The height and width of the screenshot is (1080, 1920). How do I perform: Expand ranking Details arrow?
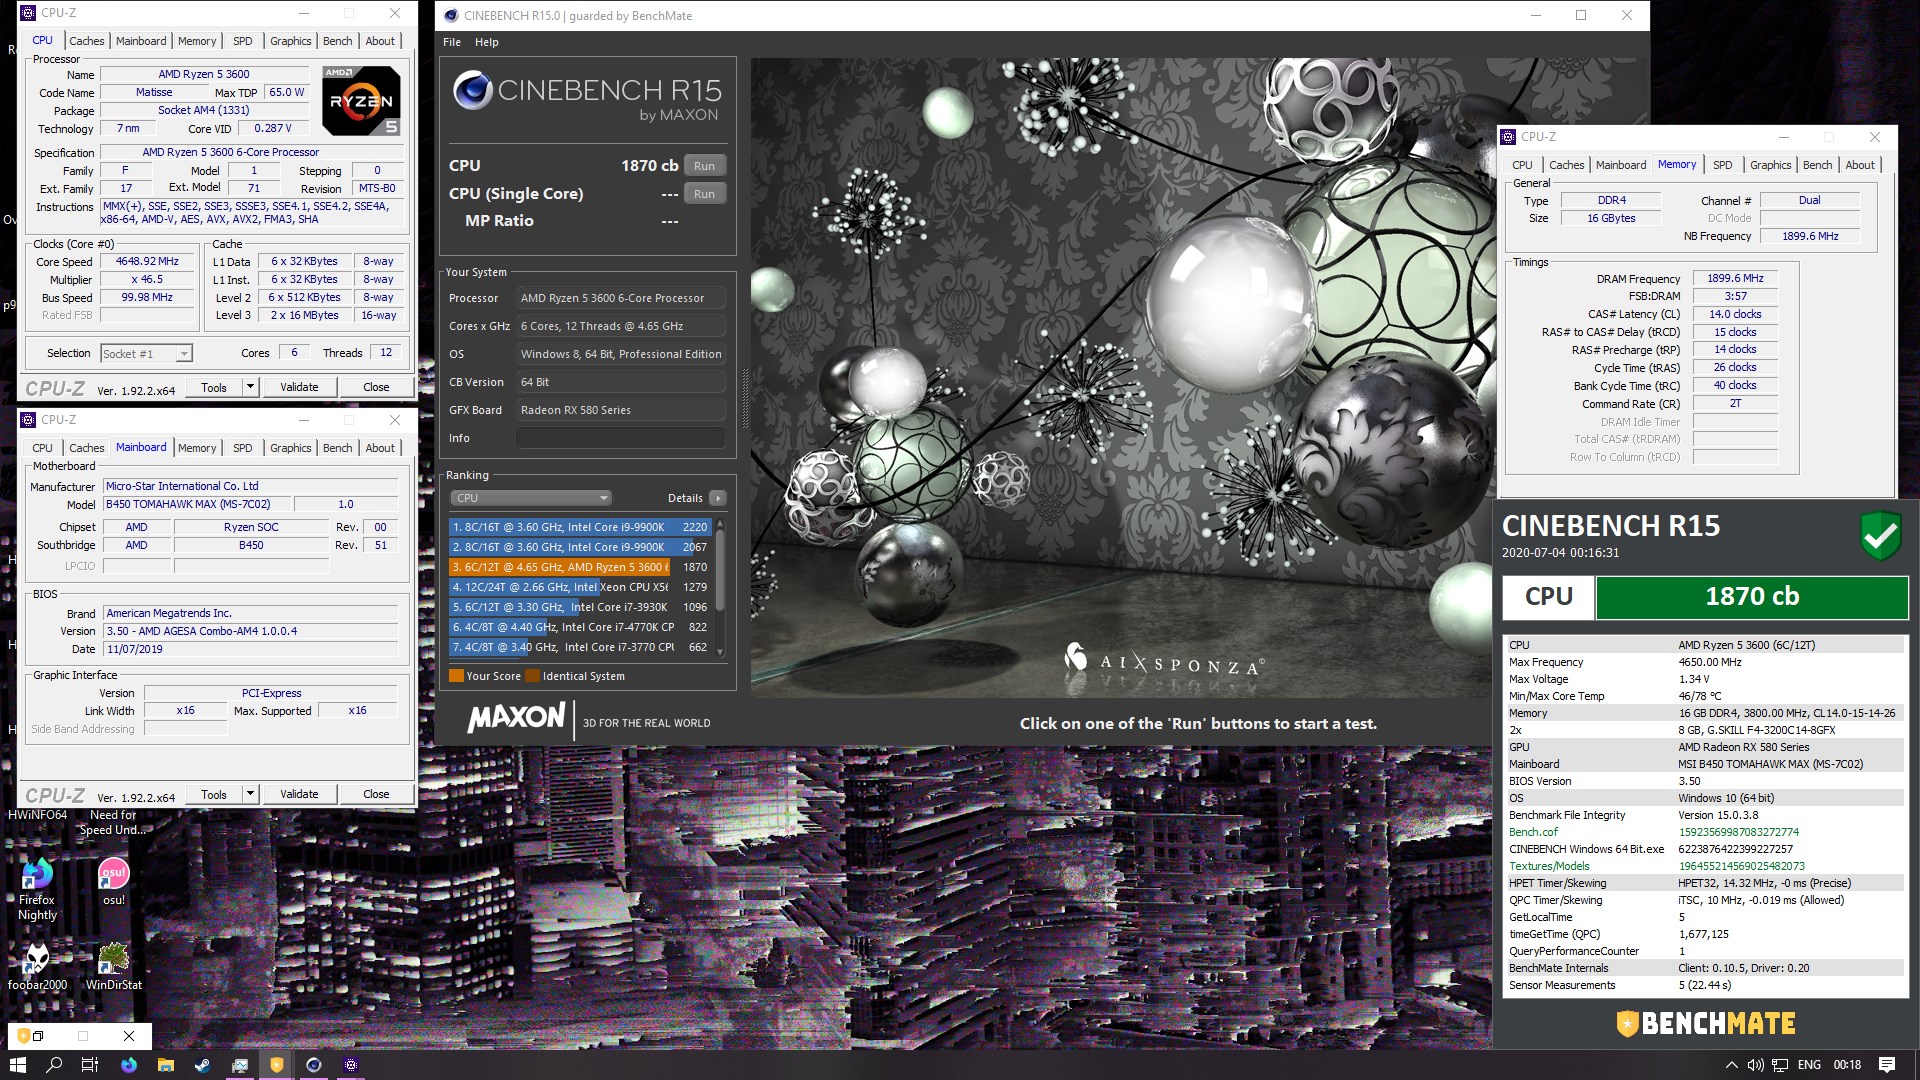(717, 498)
